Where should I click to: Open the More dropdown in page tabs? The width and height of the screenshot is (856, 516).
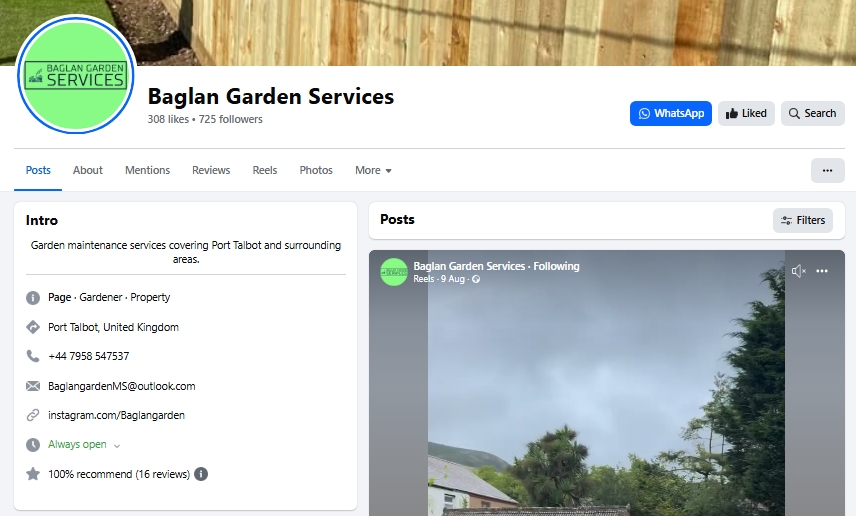373,170
